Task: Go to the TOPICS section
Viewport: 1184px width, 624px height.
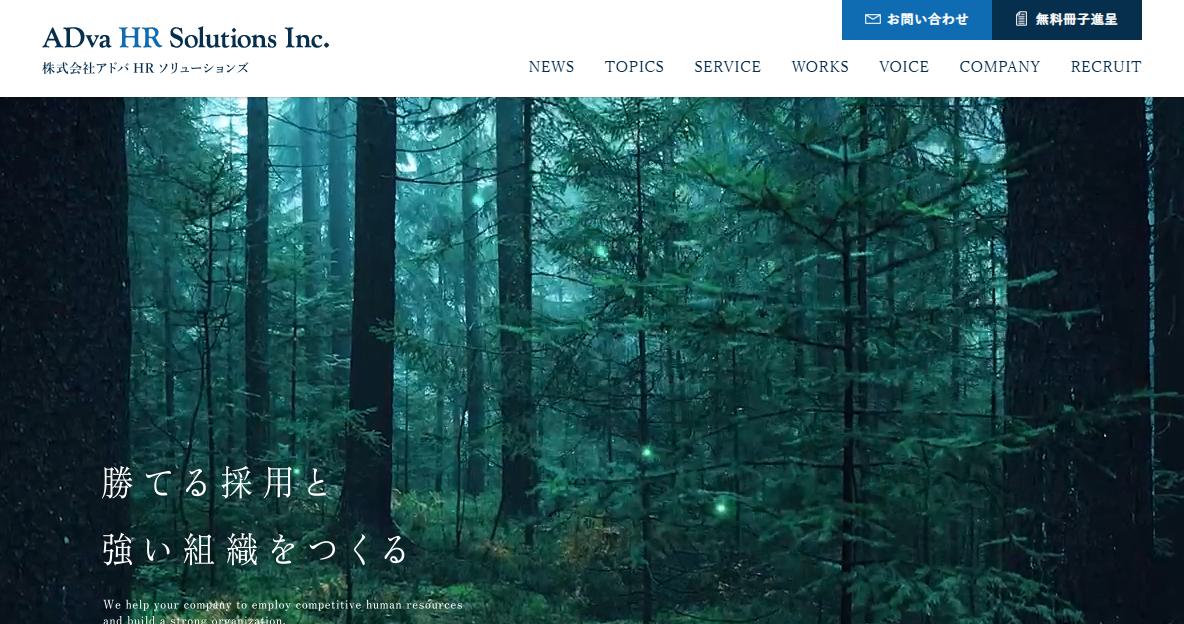Action: point(634,66)
